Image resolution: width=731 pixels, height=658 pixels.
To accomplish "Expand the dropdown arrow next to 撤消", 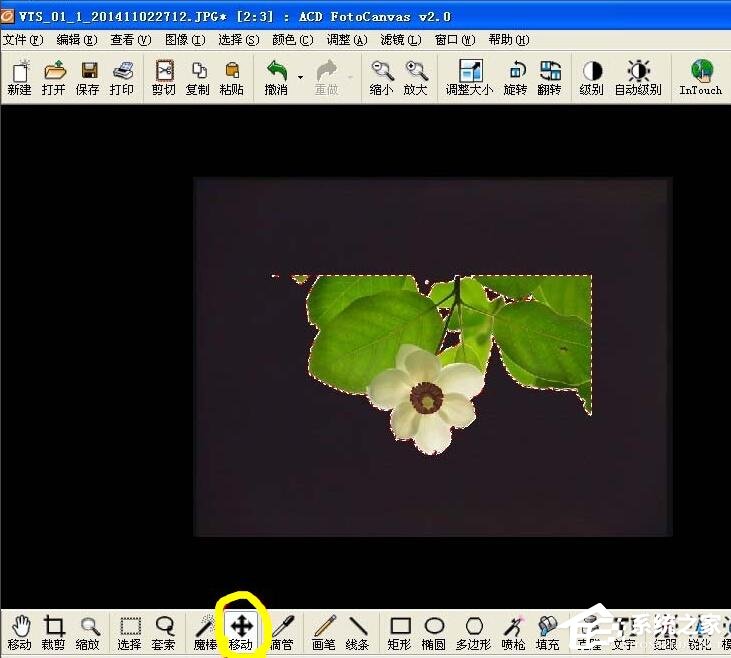I will [x=300, y=78].
